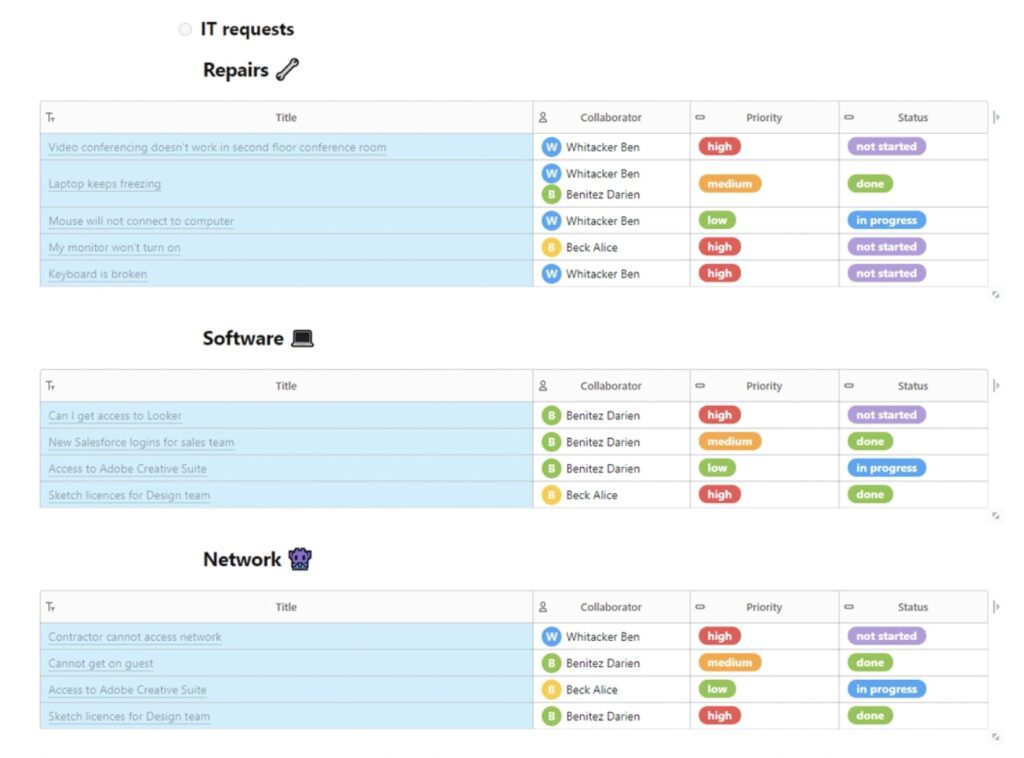Click 'Whitacker Ben' in Contractor cannot access row
Image resolution: width=1024 pixels, height=758 pixels.
[603, 637]
